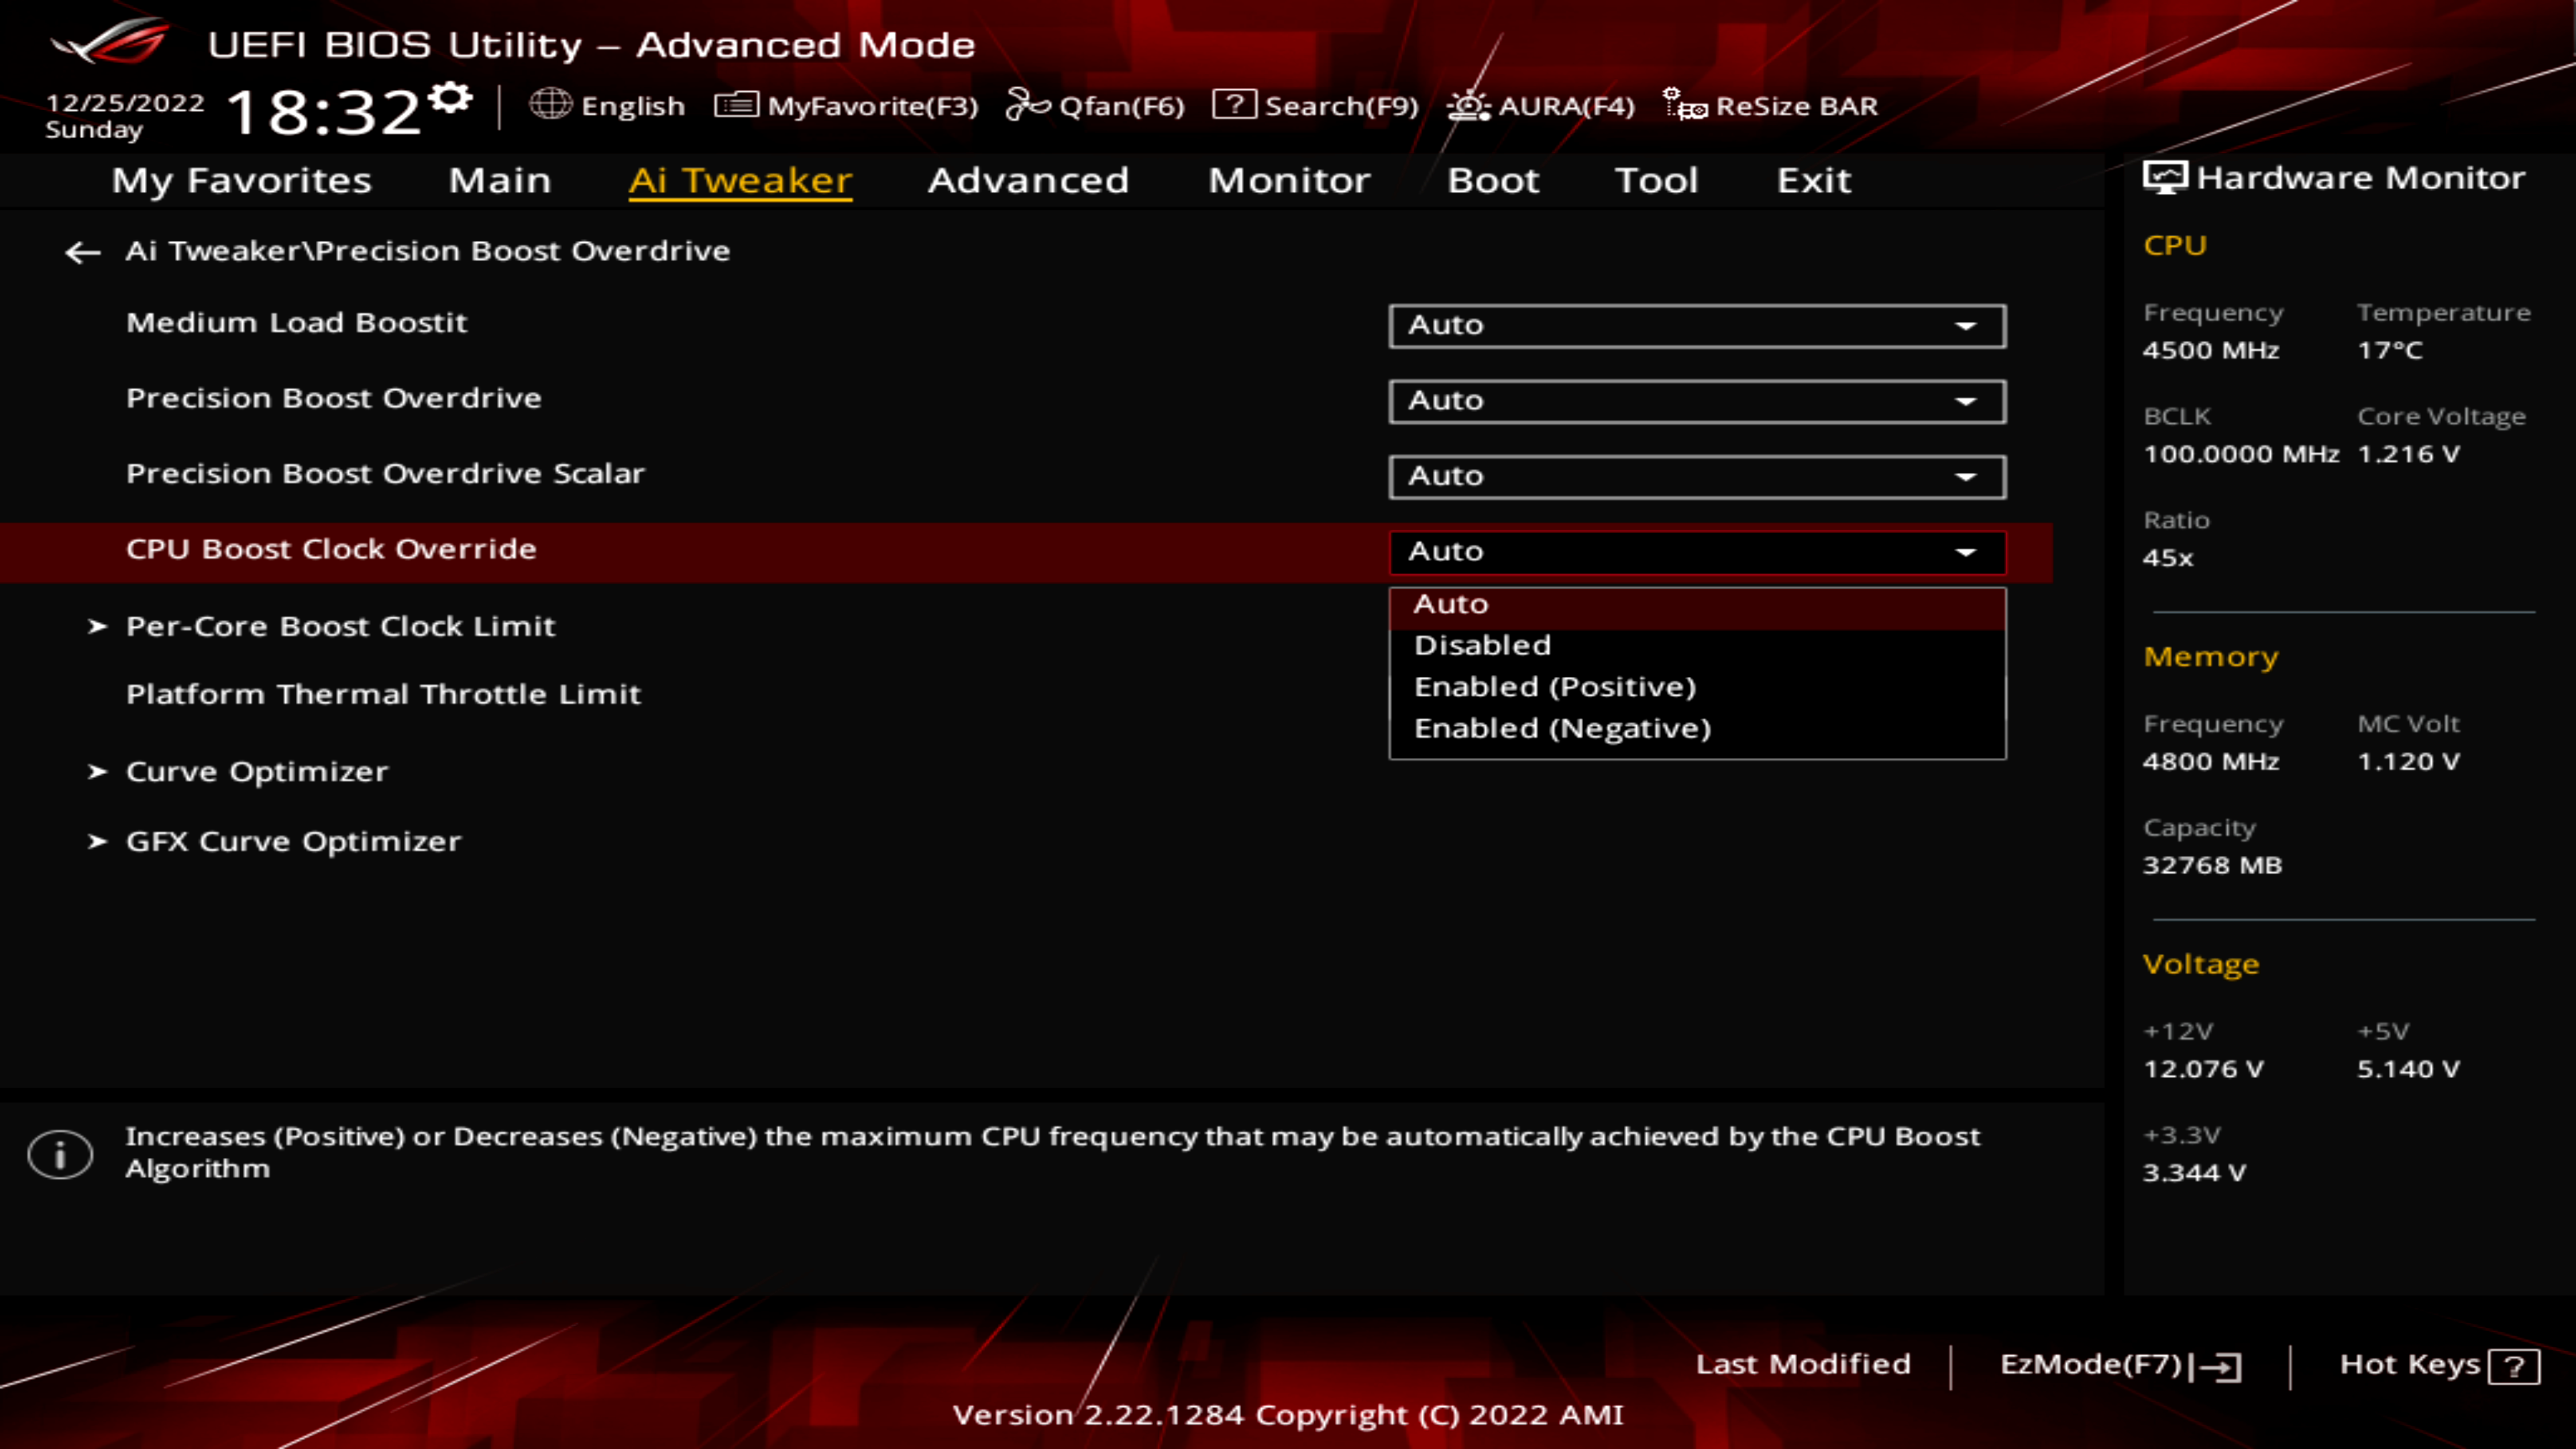Open Hot Keys help
Image resolution: width=2576 pixels, height=1449 pixels.
point(2439,1365)
